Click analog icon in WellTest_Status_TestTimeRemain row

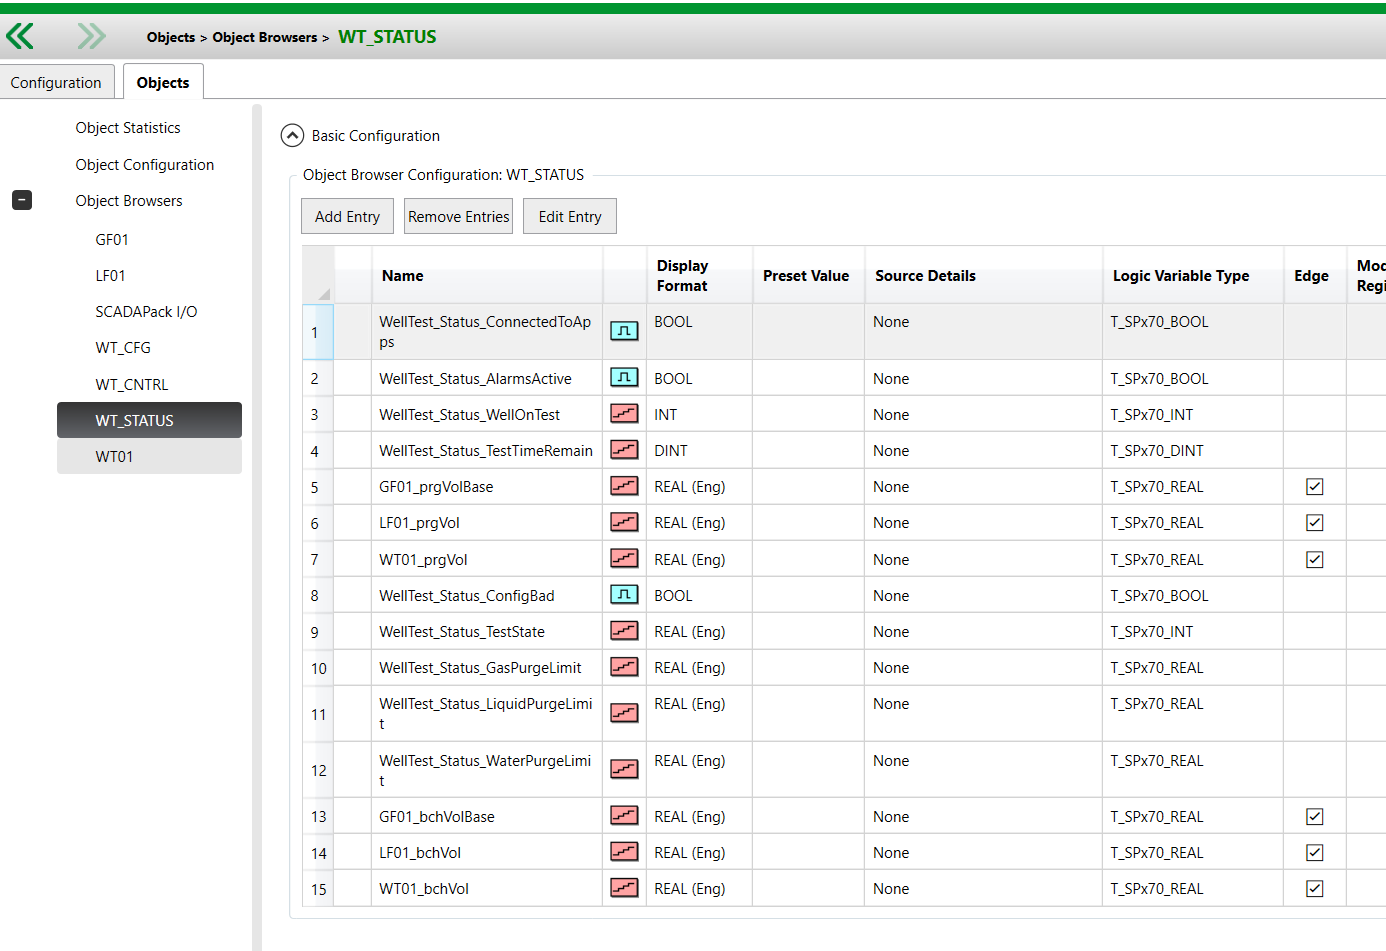pyautogui.click(x=624, y=450)
